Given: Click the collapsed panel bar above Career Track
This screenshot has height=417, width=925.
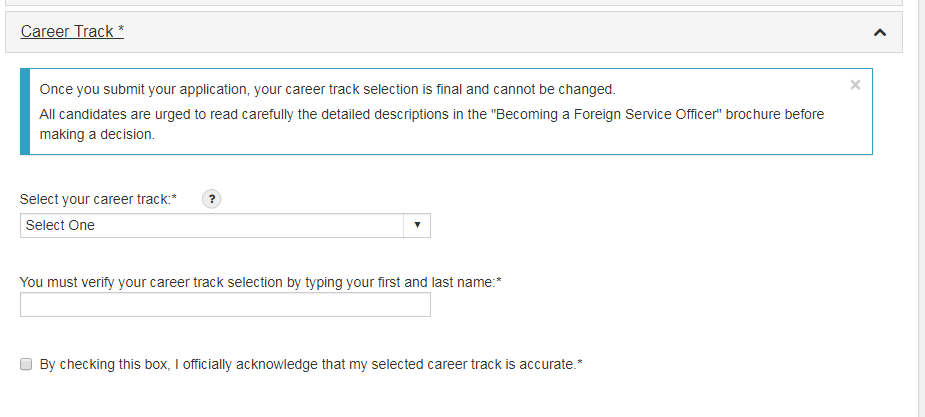Looking at the screenshot, I should click(x=453, y=3).
